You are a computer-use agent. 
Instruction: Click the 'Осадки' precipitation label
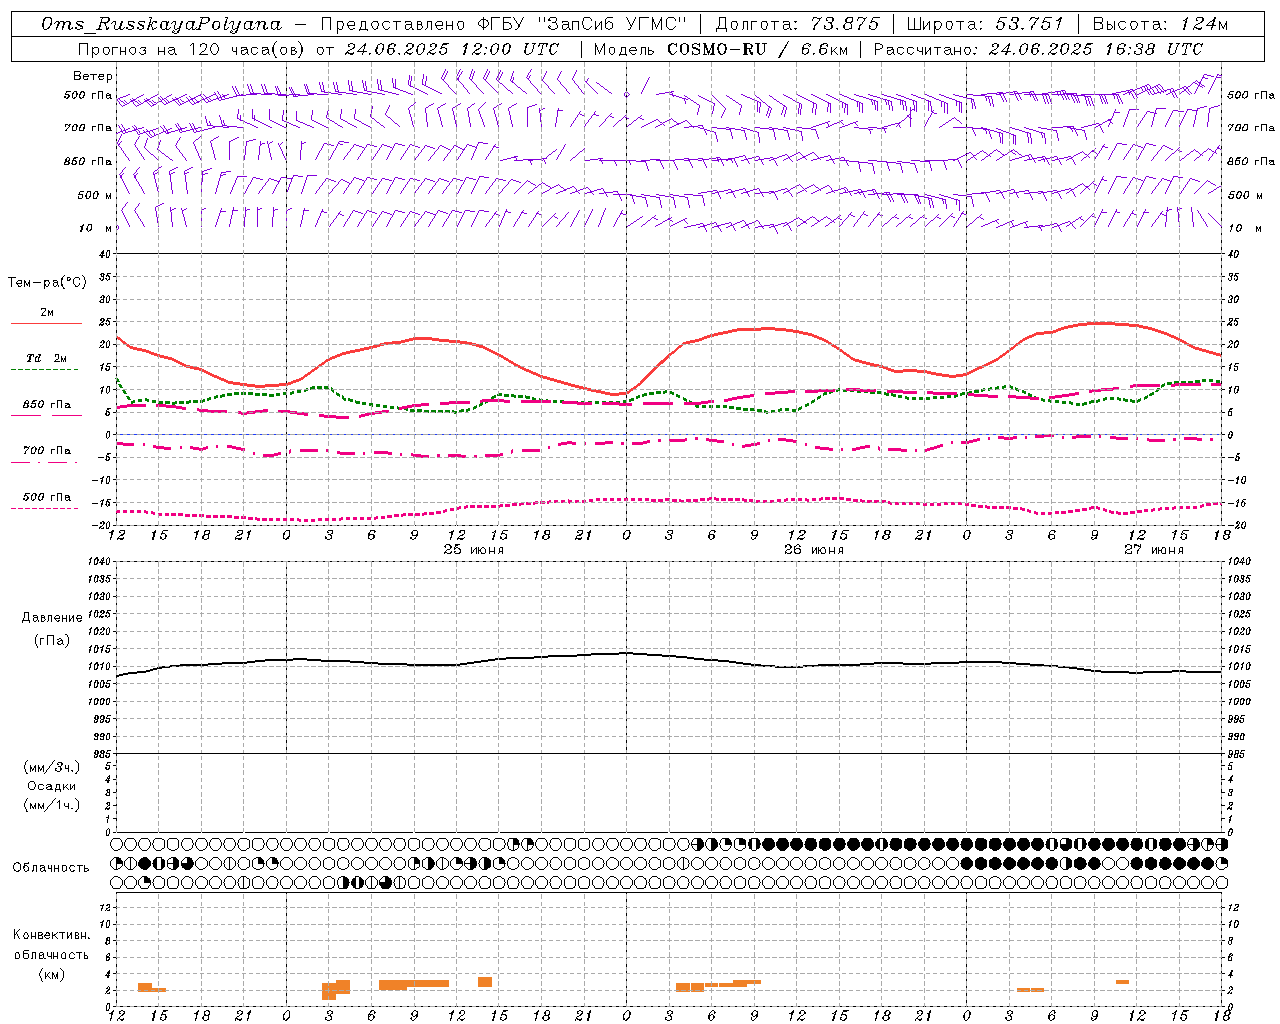(52, 787)
